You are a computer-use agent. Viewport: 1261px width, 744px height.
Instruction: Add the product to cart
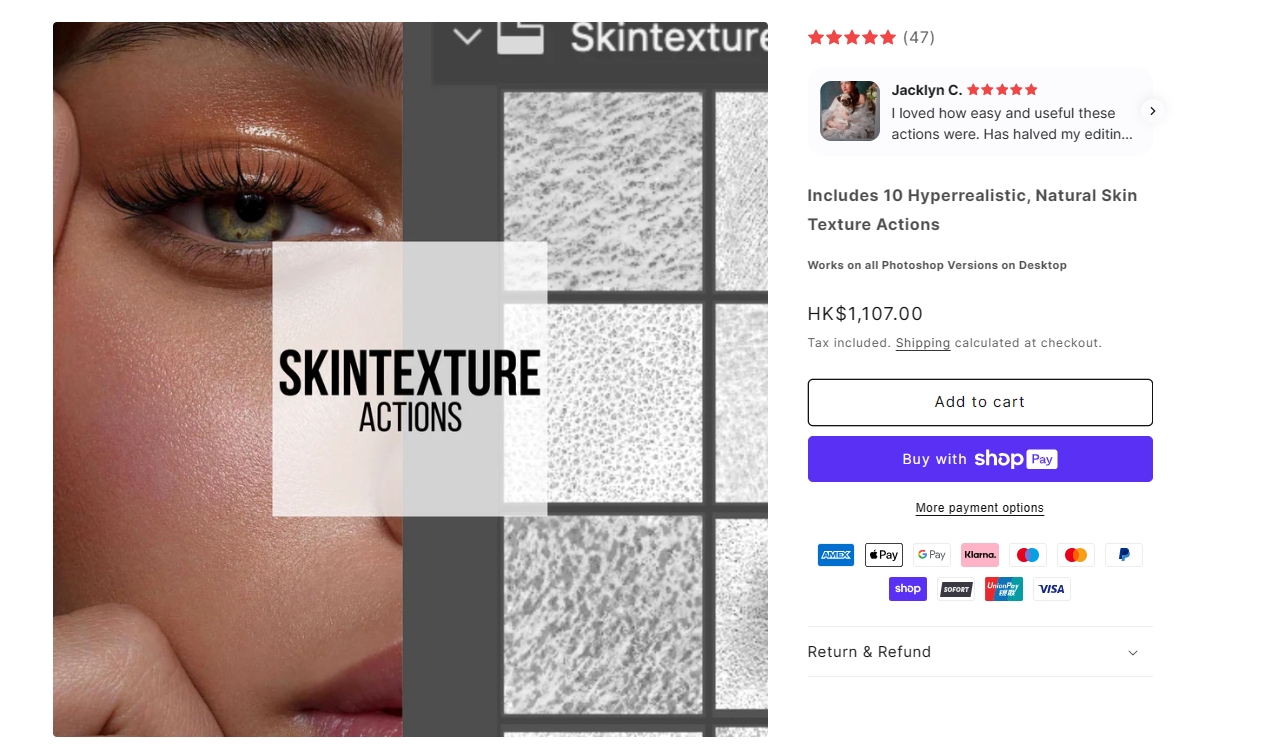pos(980,402)
